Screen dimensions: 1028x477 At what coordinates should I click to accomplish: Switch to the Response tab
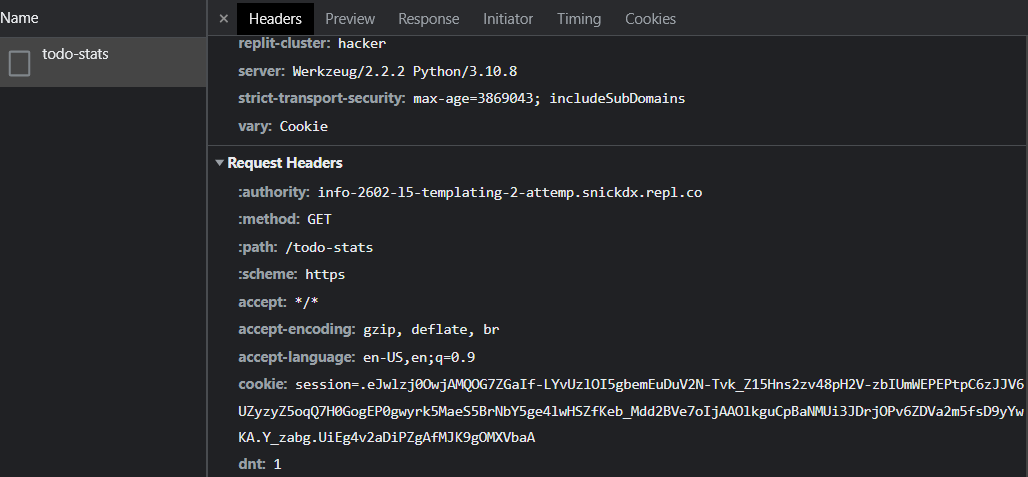point(428,19)
